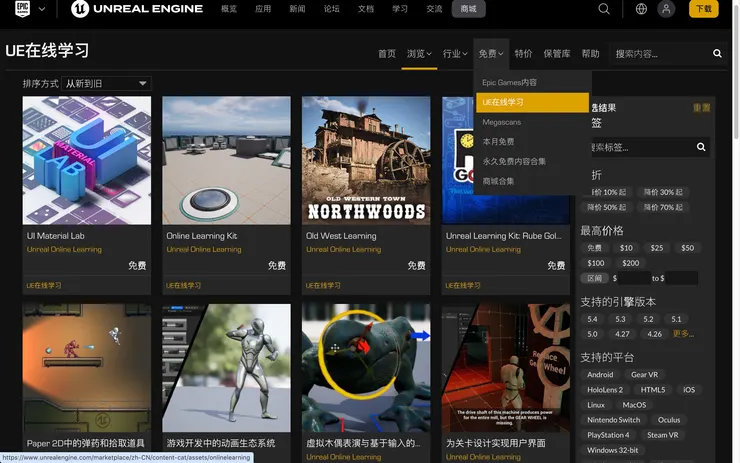Toggle the Nintendo Switch platform filter
740x463 pixels.
[x=614, y=420]
